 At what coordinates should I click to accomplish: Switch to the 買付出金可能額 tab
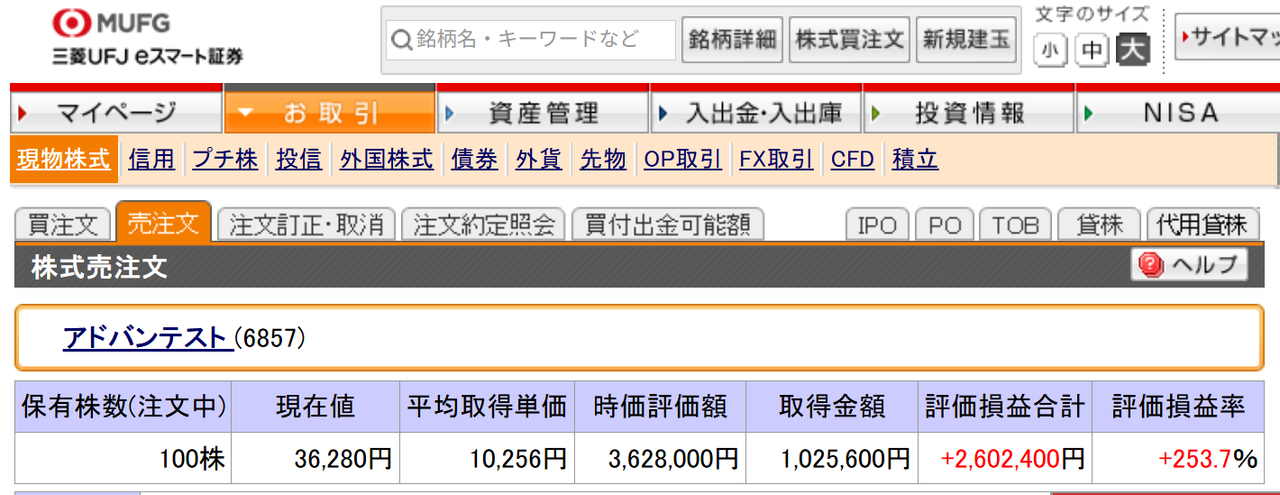point(667,224)
